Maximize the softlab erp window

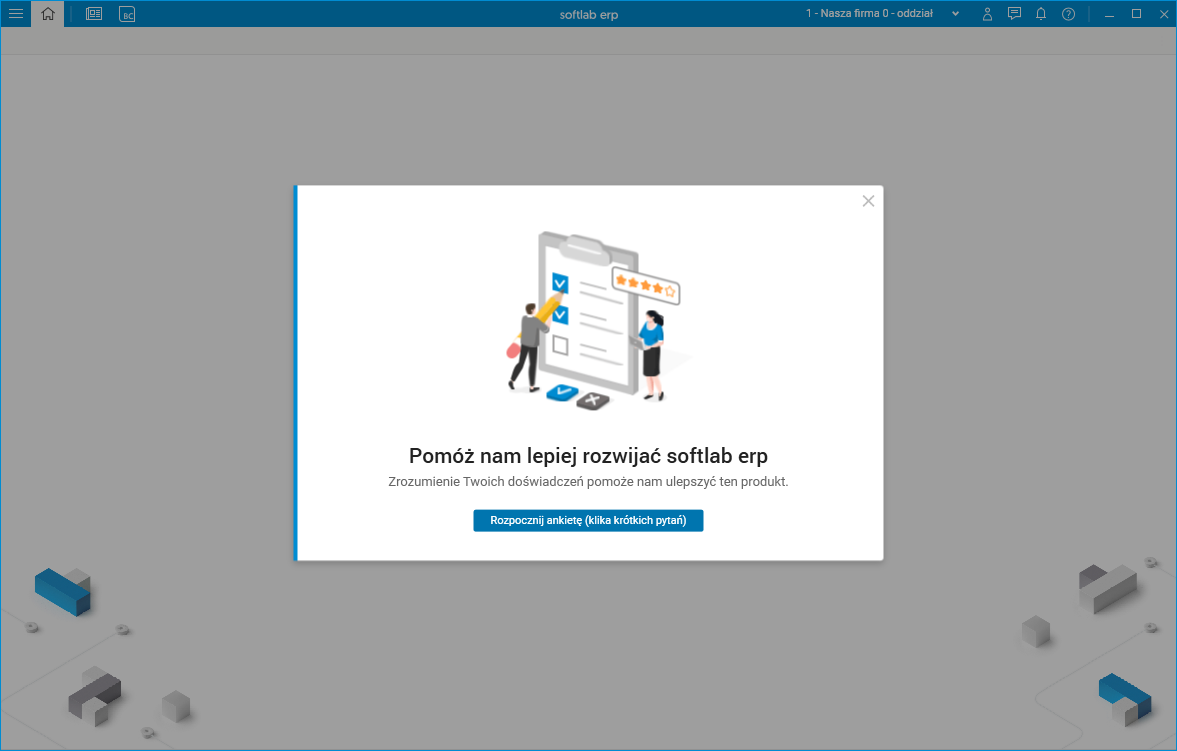1136,14
